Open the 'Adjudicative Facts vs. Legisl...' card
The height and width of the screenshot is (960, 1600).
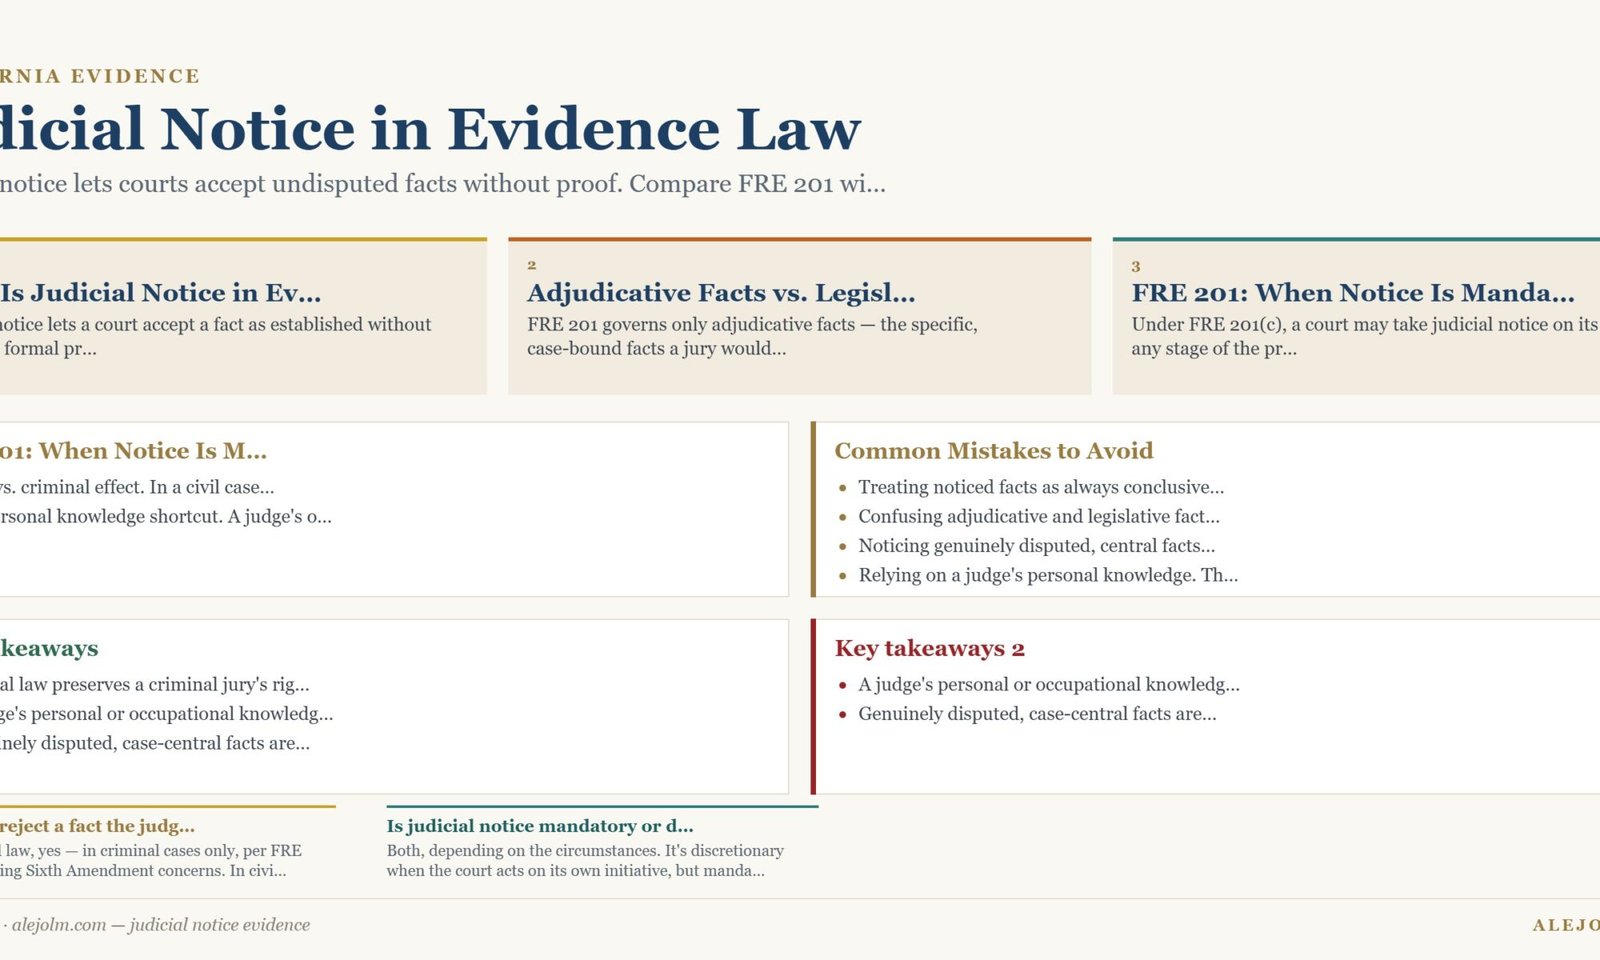799,317
